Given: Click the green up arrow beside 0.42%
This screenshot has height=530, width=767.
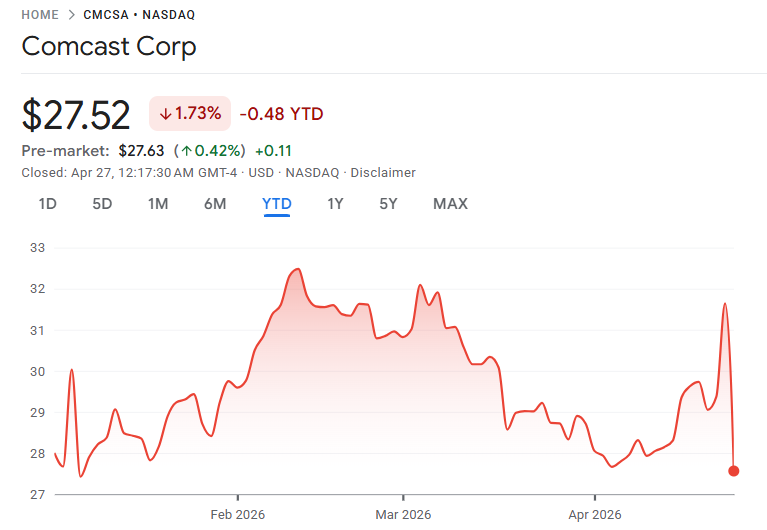Looking at the screenshot, I should tap(186, 152).
